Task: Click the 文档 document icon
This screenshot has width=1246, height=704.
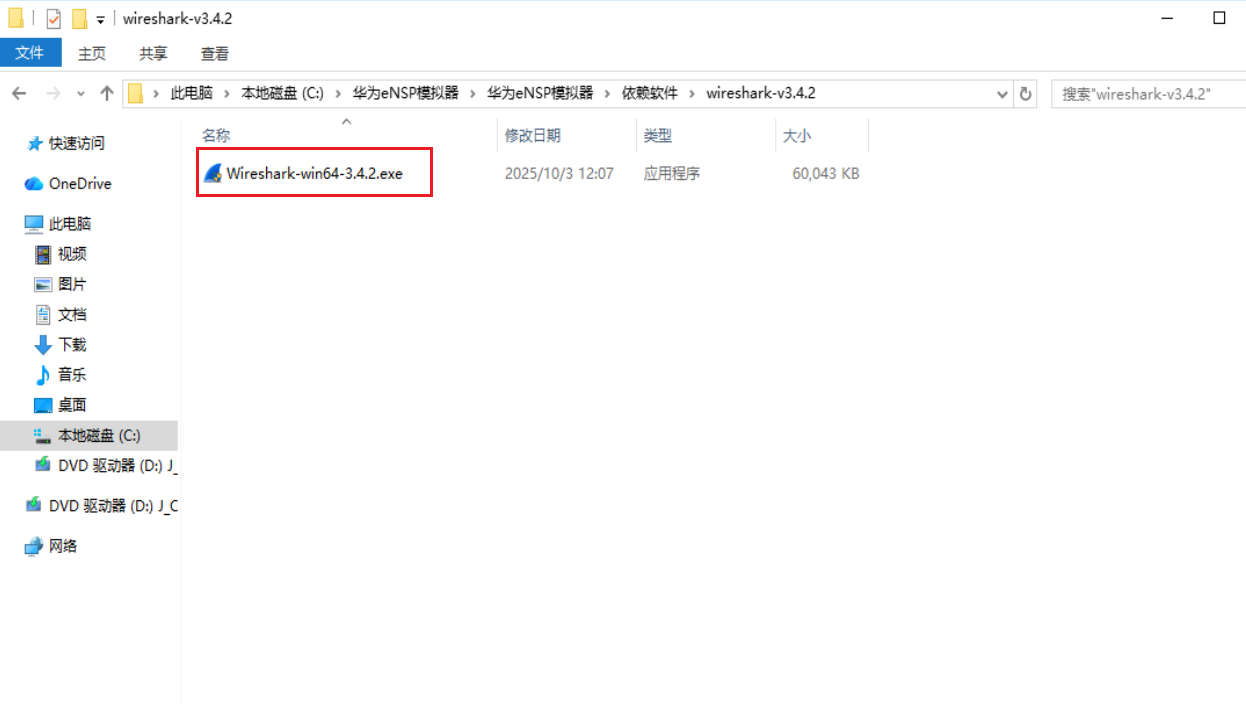Action: click(x=43, y=314)
